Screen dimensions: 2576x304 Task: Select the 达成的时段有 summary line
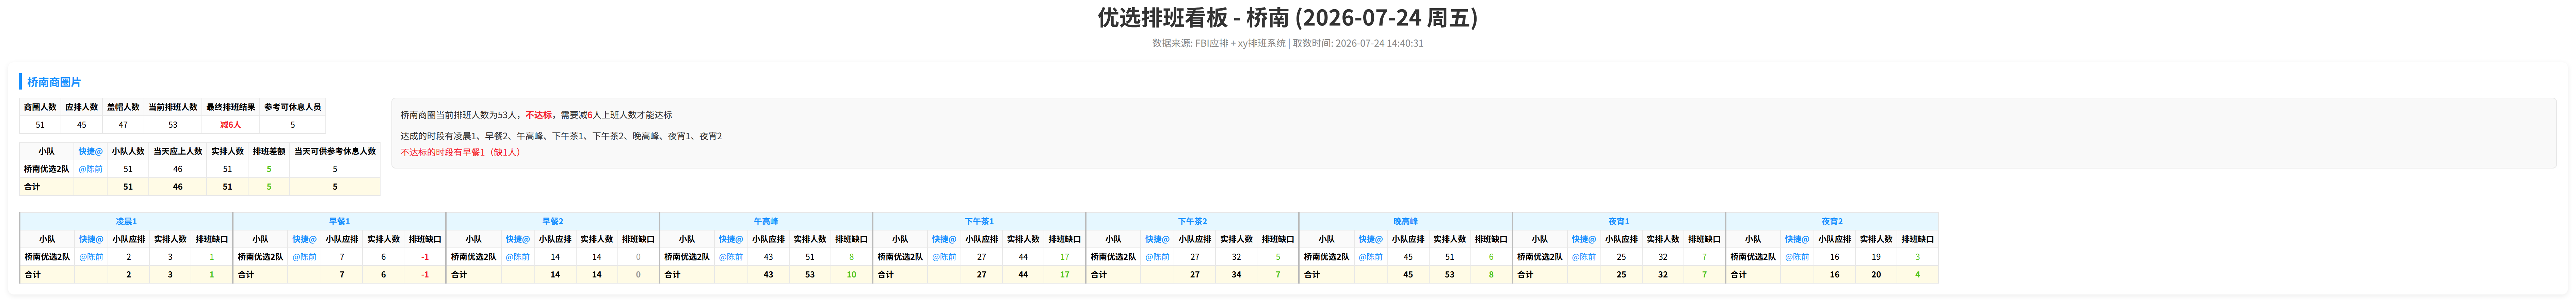[x=561, y=136]
